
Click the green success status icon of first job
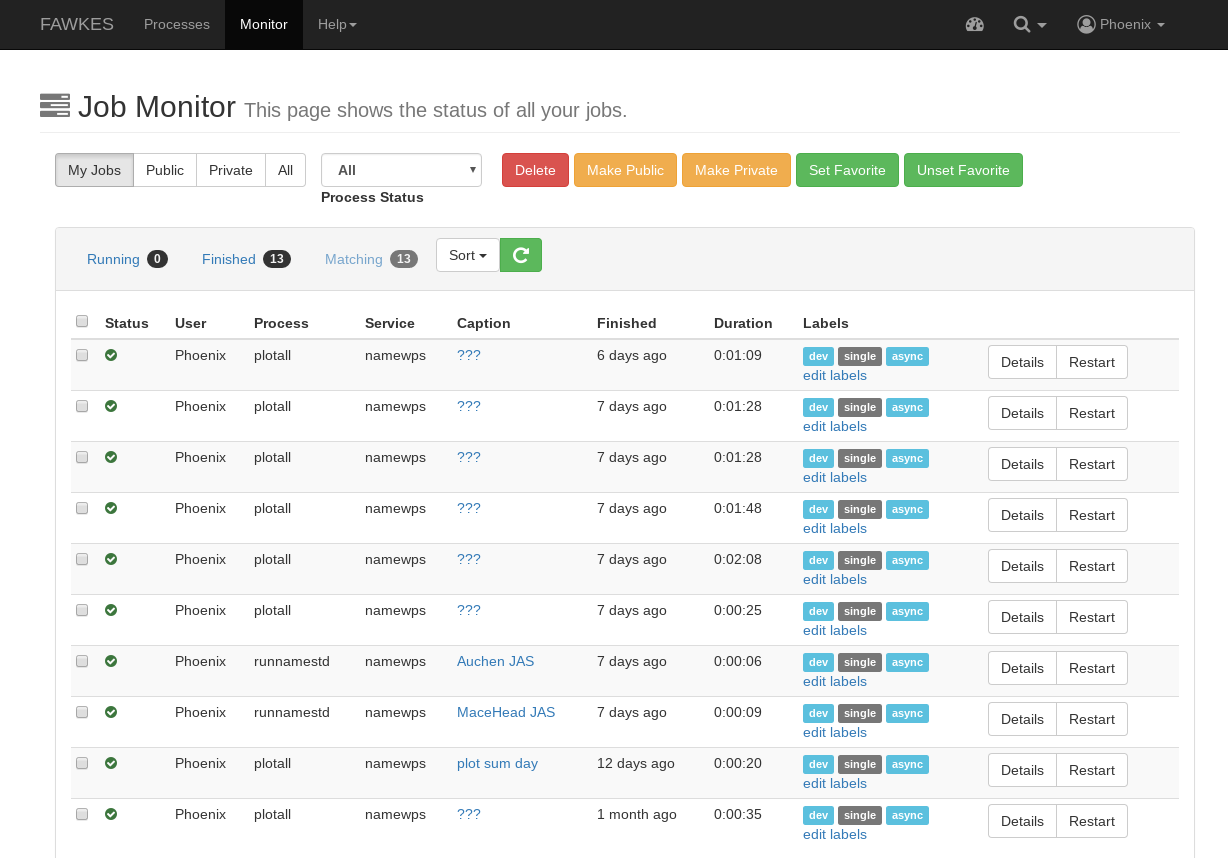(x=111, y=355)
